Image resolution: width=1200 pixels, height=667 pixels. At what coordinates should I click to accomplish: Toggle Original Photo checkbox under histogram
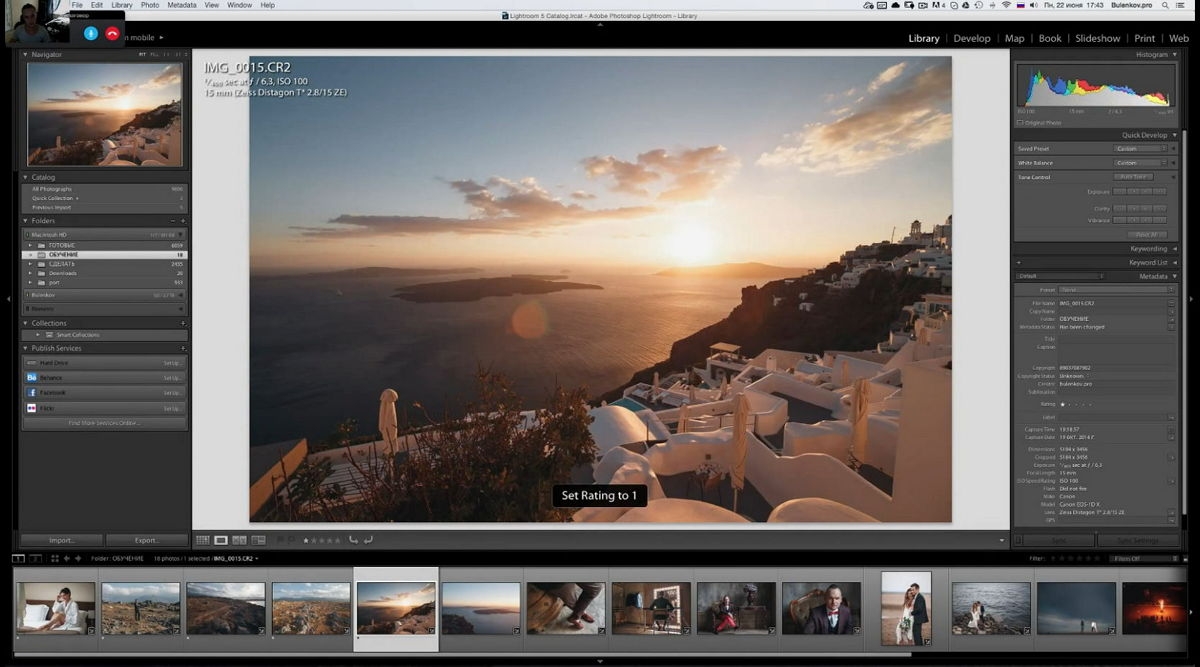click(1020, 122)
